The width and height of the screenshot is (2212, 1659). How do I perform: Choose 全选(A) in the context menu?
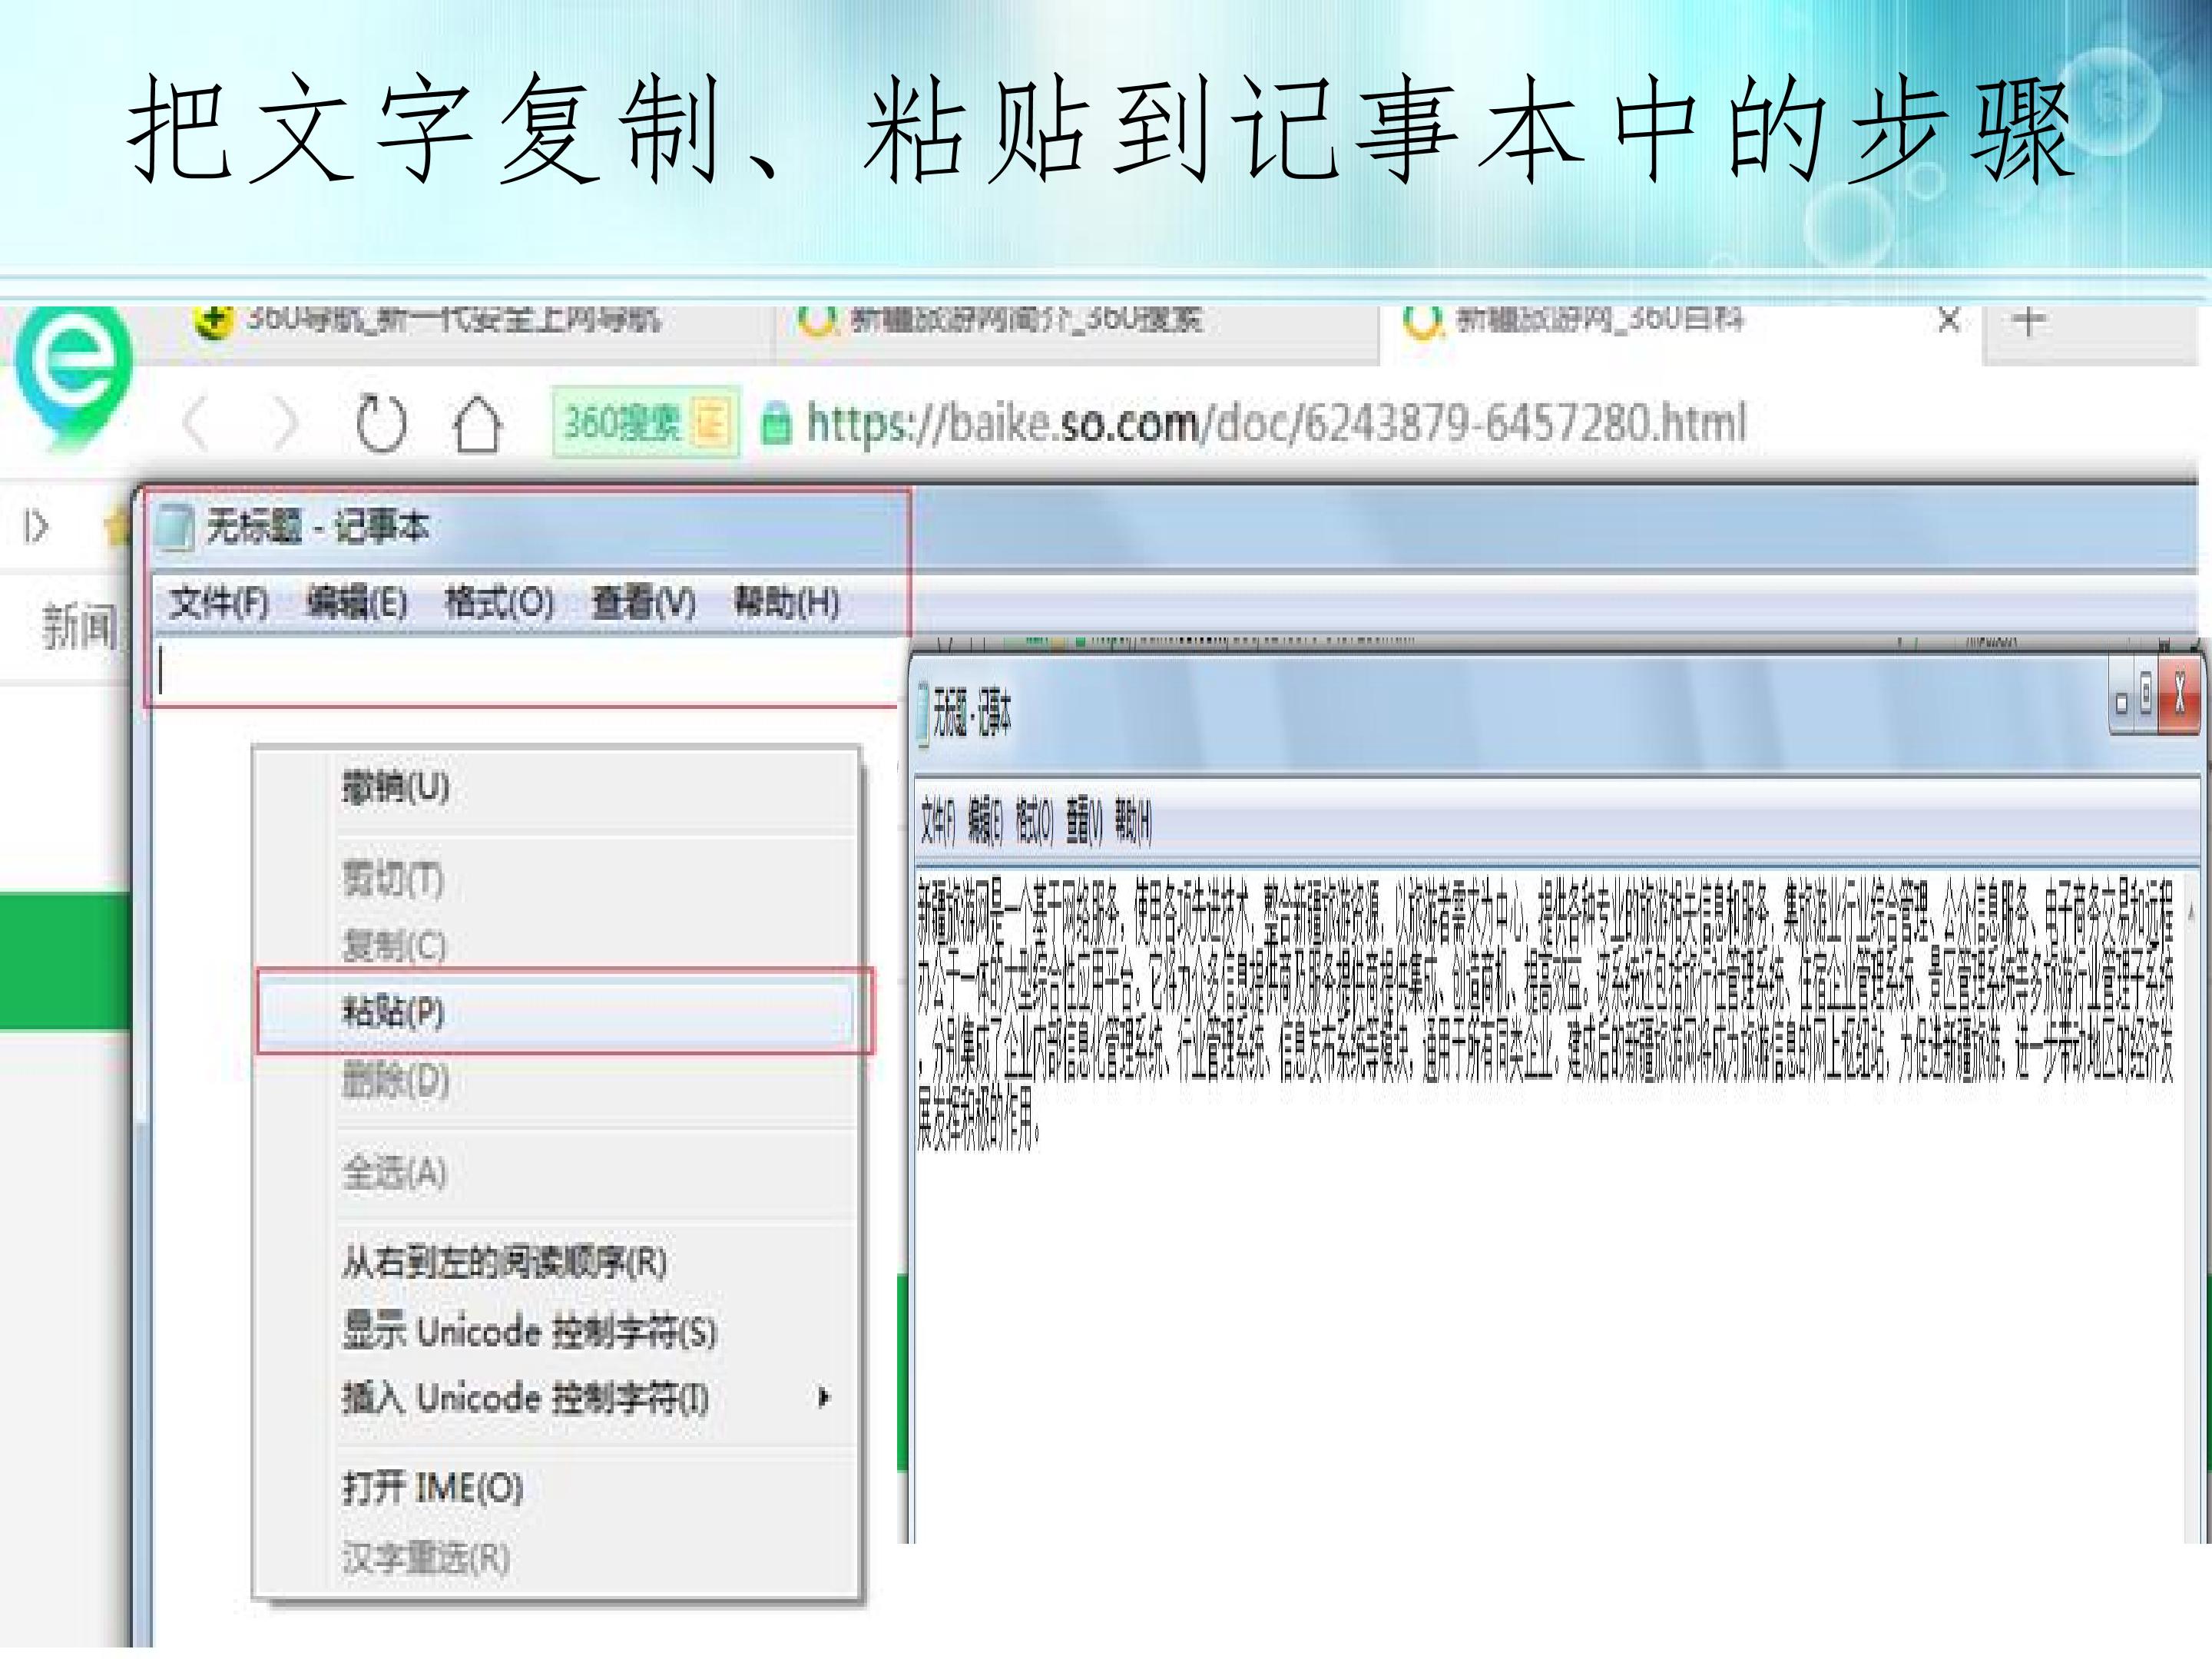coord(556,1173)
